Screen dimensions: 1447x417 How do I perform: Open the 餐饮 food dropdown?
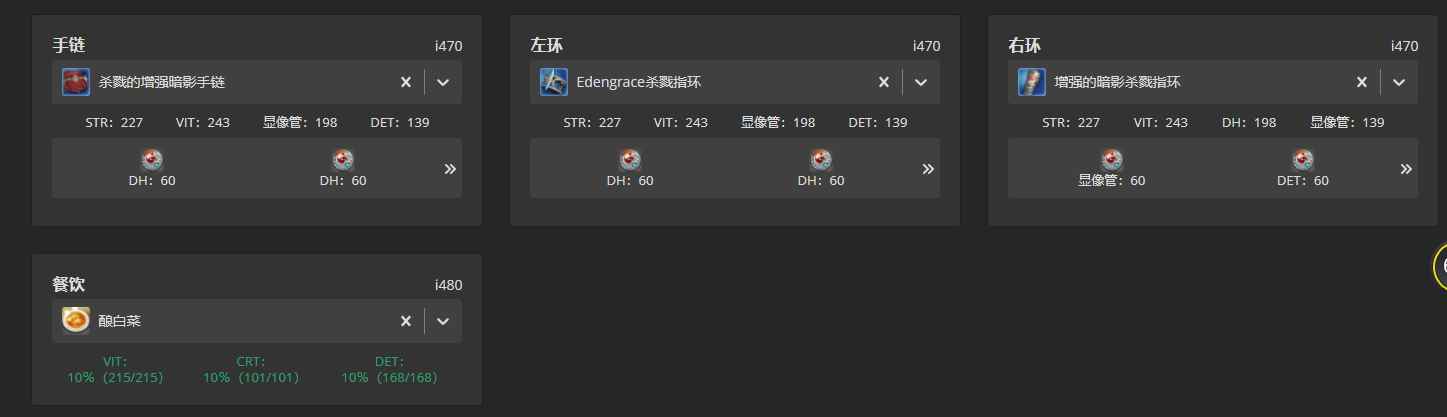coord(443,321)
